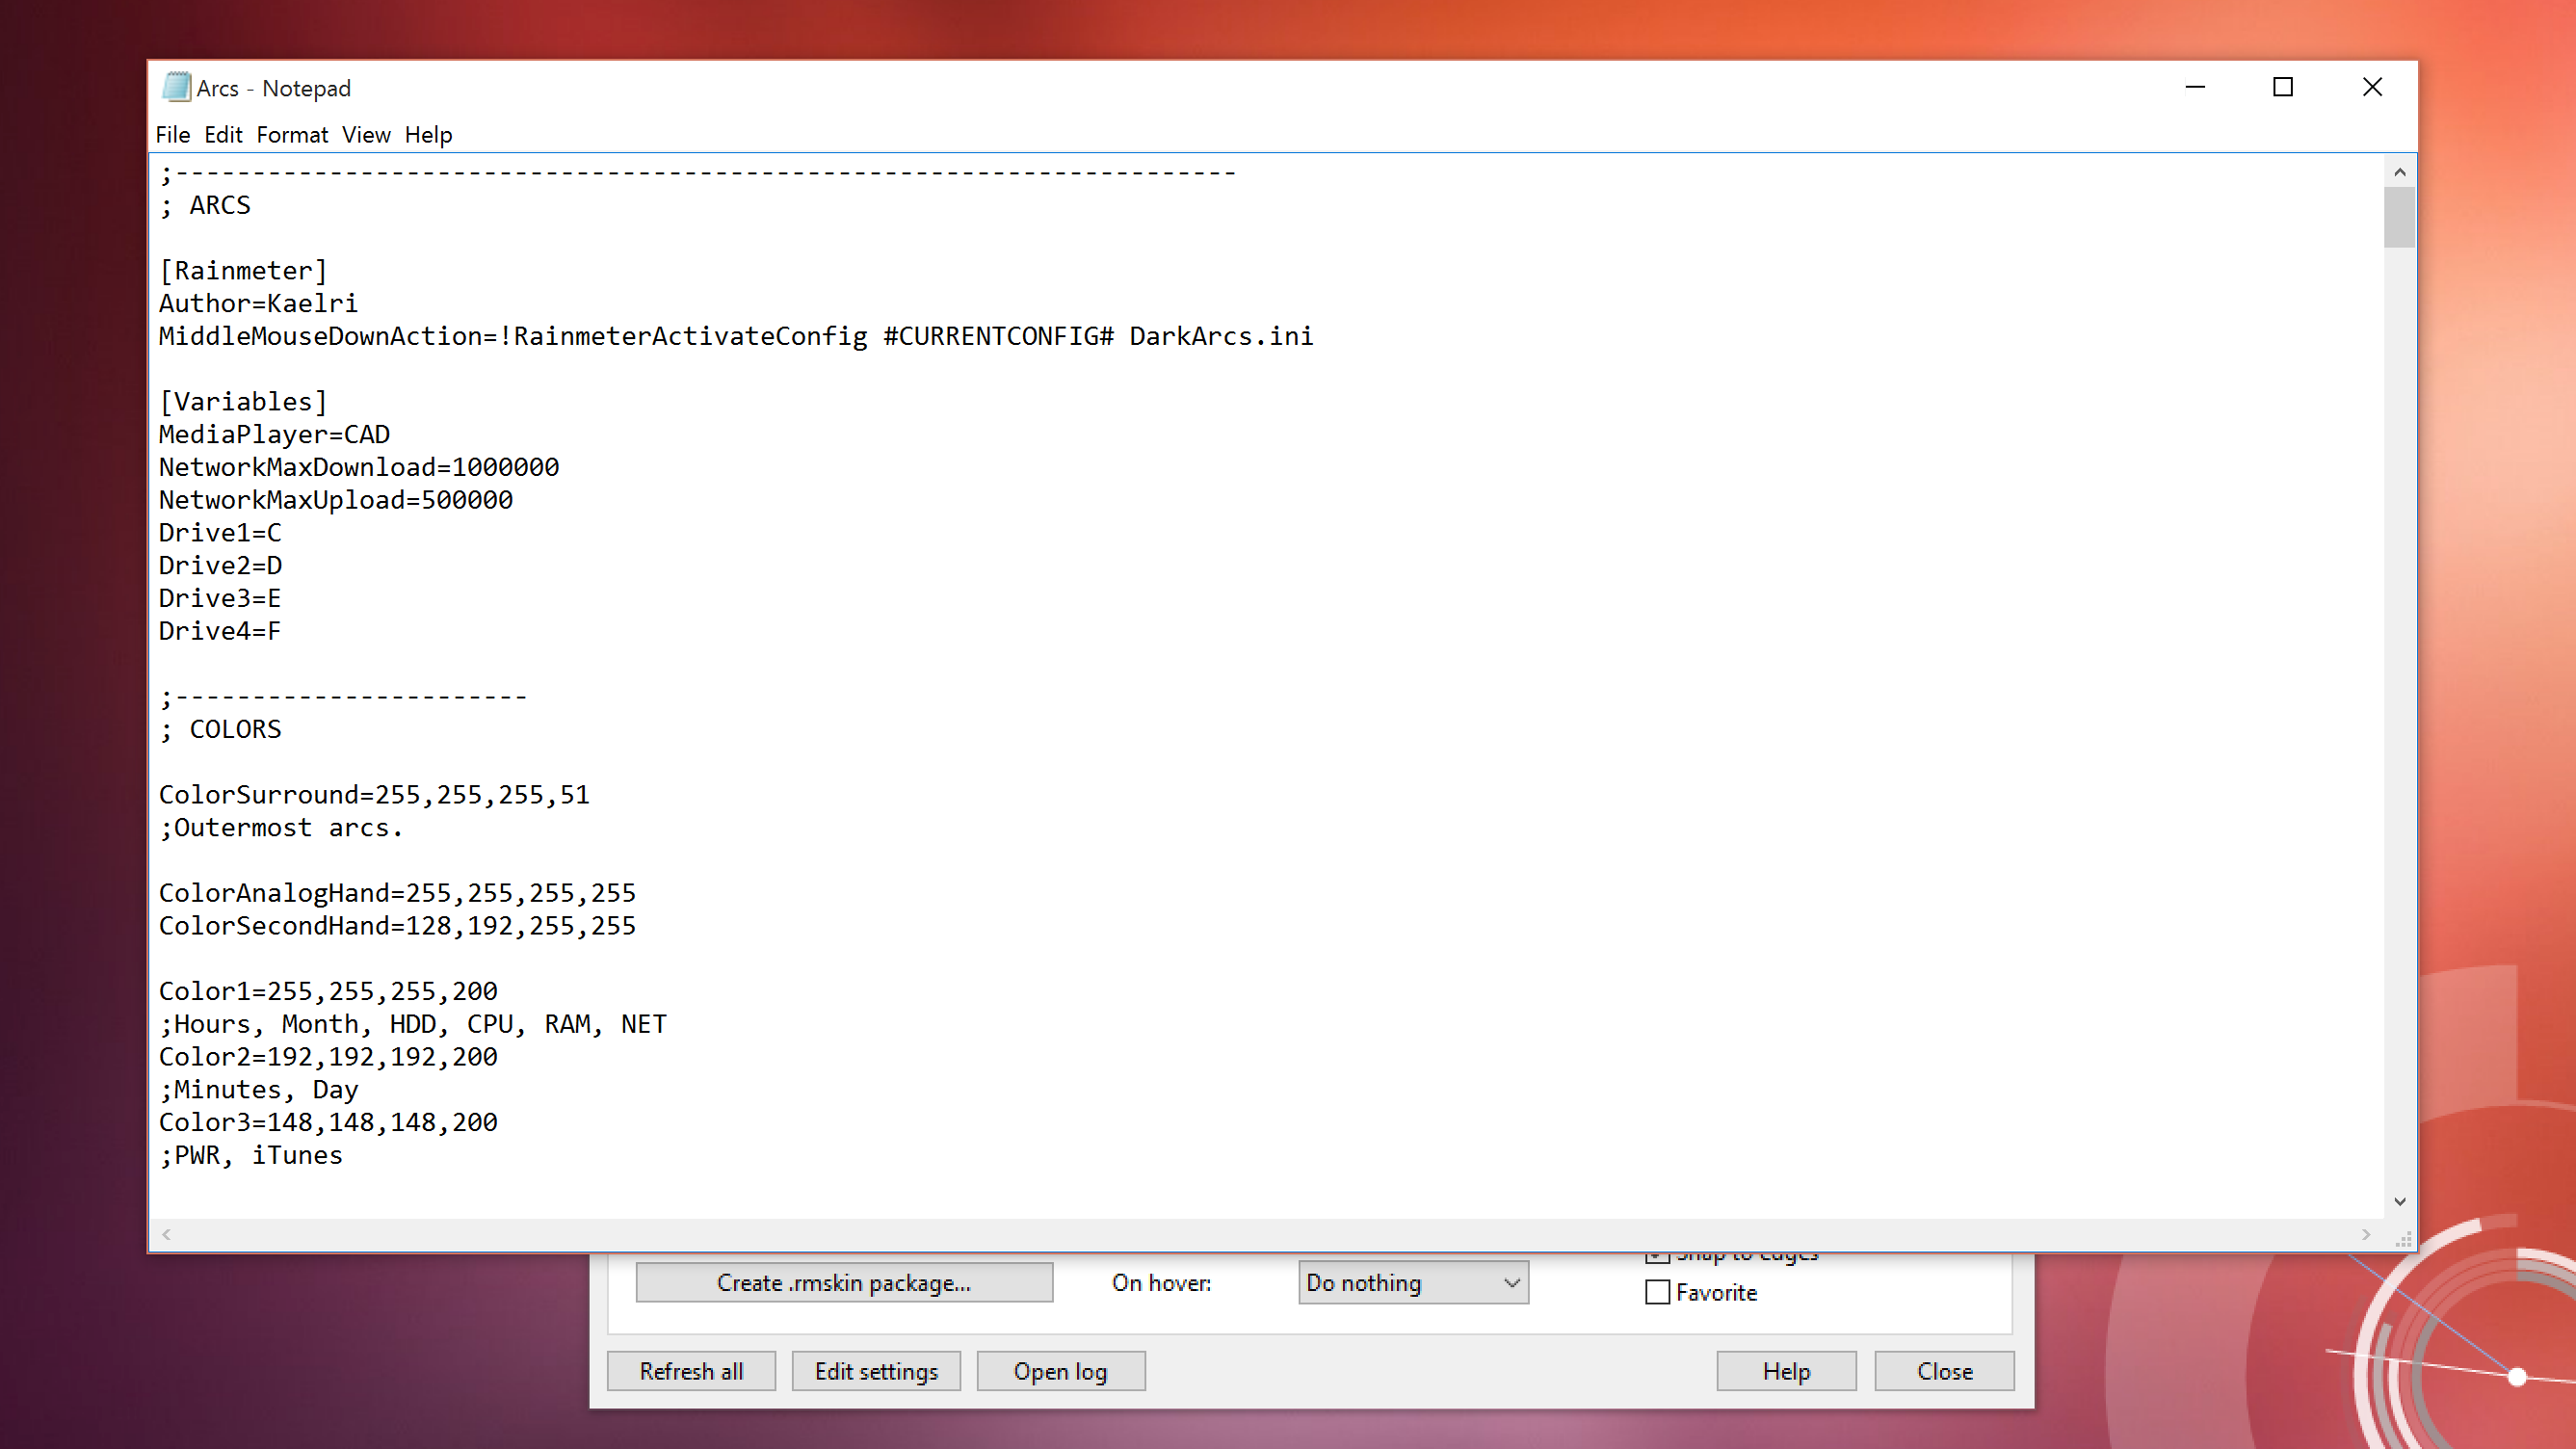Viewport: 2576px width, 1449px height.
Task: Open the Format menu
Action: (292, 134)
